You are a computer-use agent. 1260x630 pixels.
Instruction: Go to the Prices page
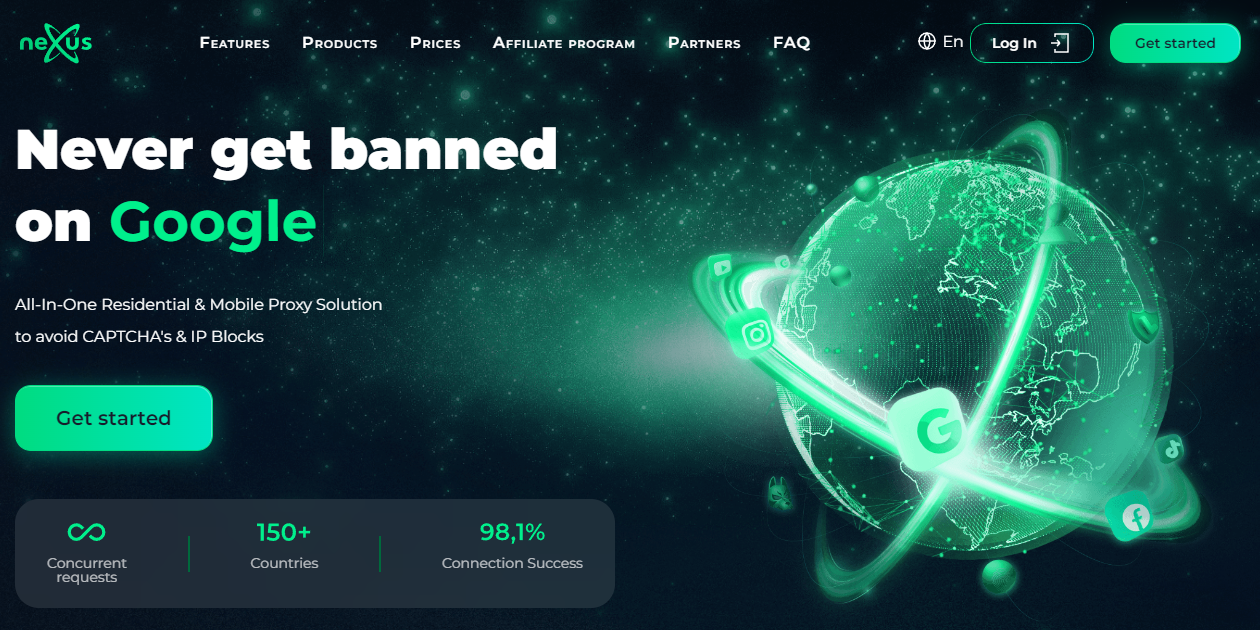(x=435, y=43)
